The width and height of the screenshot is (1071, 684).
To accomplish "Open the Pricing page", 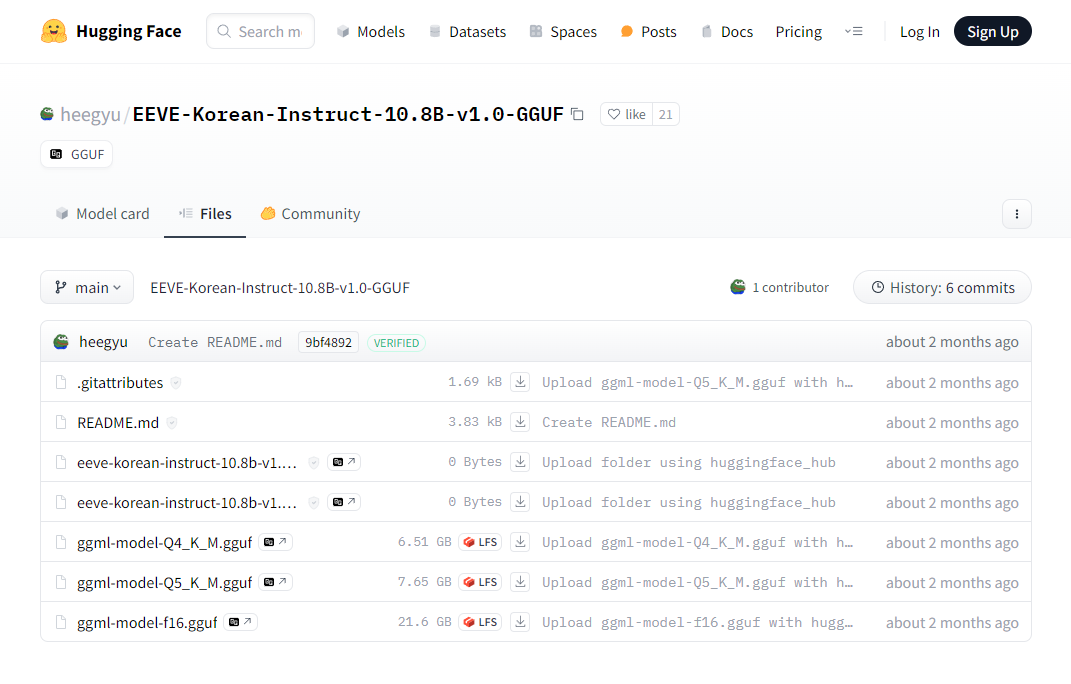I will [x=798, y=31].
